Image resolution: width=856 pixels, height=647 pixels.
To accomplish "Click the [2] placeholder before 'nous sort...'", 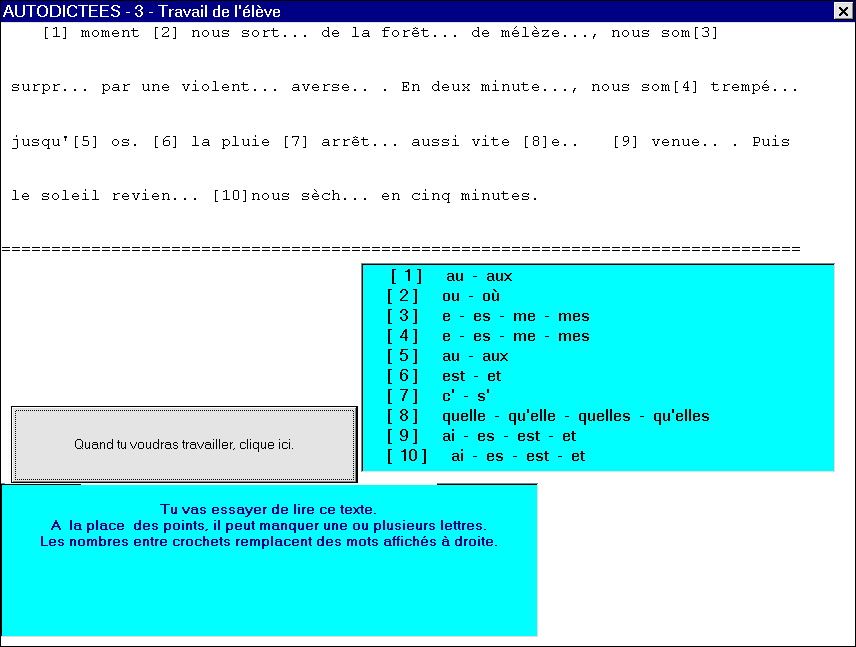I will point(166,33).
